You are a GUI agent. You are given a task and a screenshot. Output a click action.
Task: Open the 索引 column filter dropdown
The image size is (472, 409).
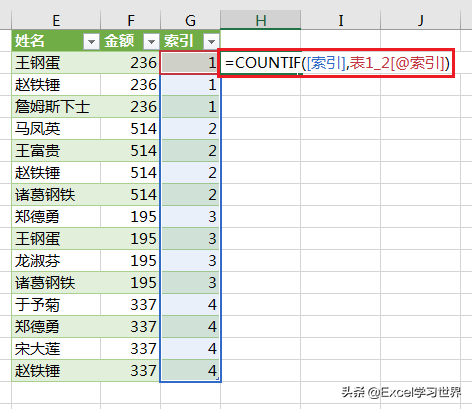[x=211, y=42]
